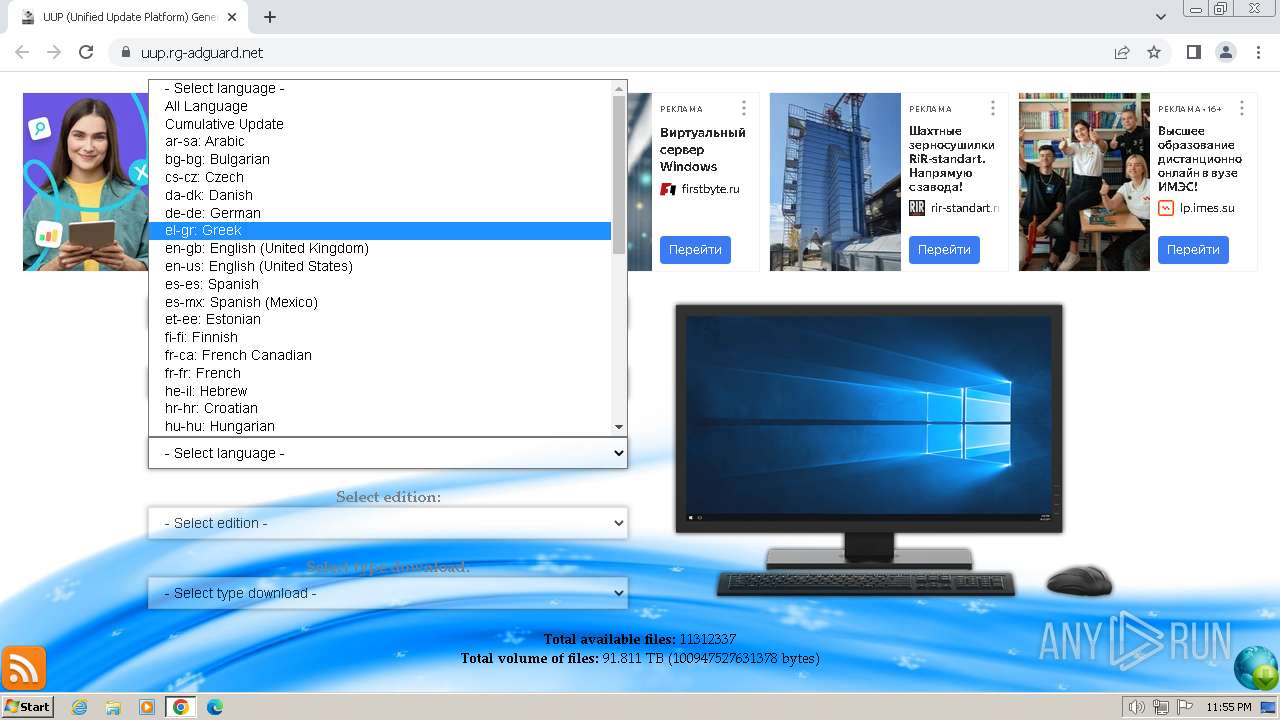
Task: Go back using browser back arrow
Action: pyautogui.click(x=22, y=52)
